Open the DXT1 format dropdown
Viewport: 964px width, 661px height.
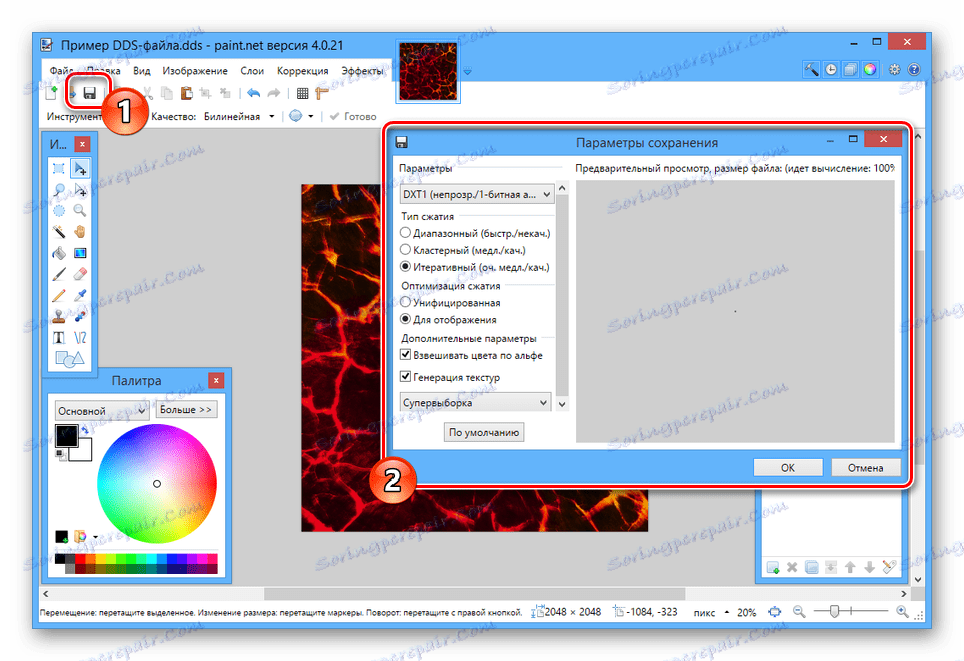click(x=475, y=194)
